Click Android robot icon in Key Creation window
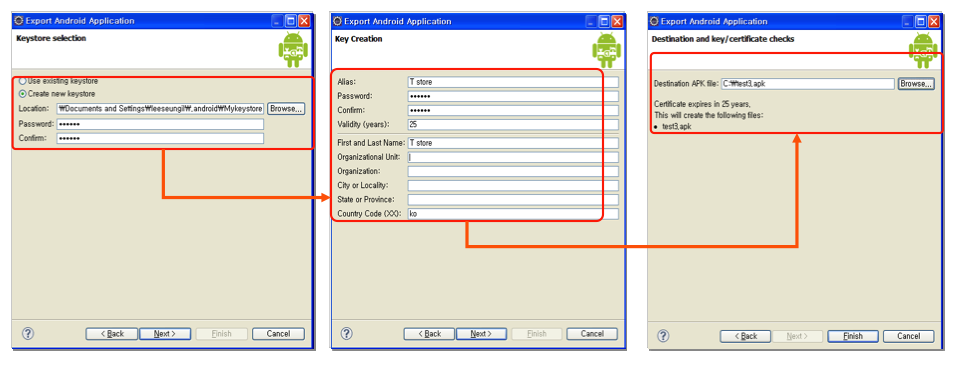Image resolution: width=957 pixels, height=366 pixels. (x=606, y=50)
